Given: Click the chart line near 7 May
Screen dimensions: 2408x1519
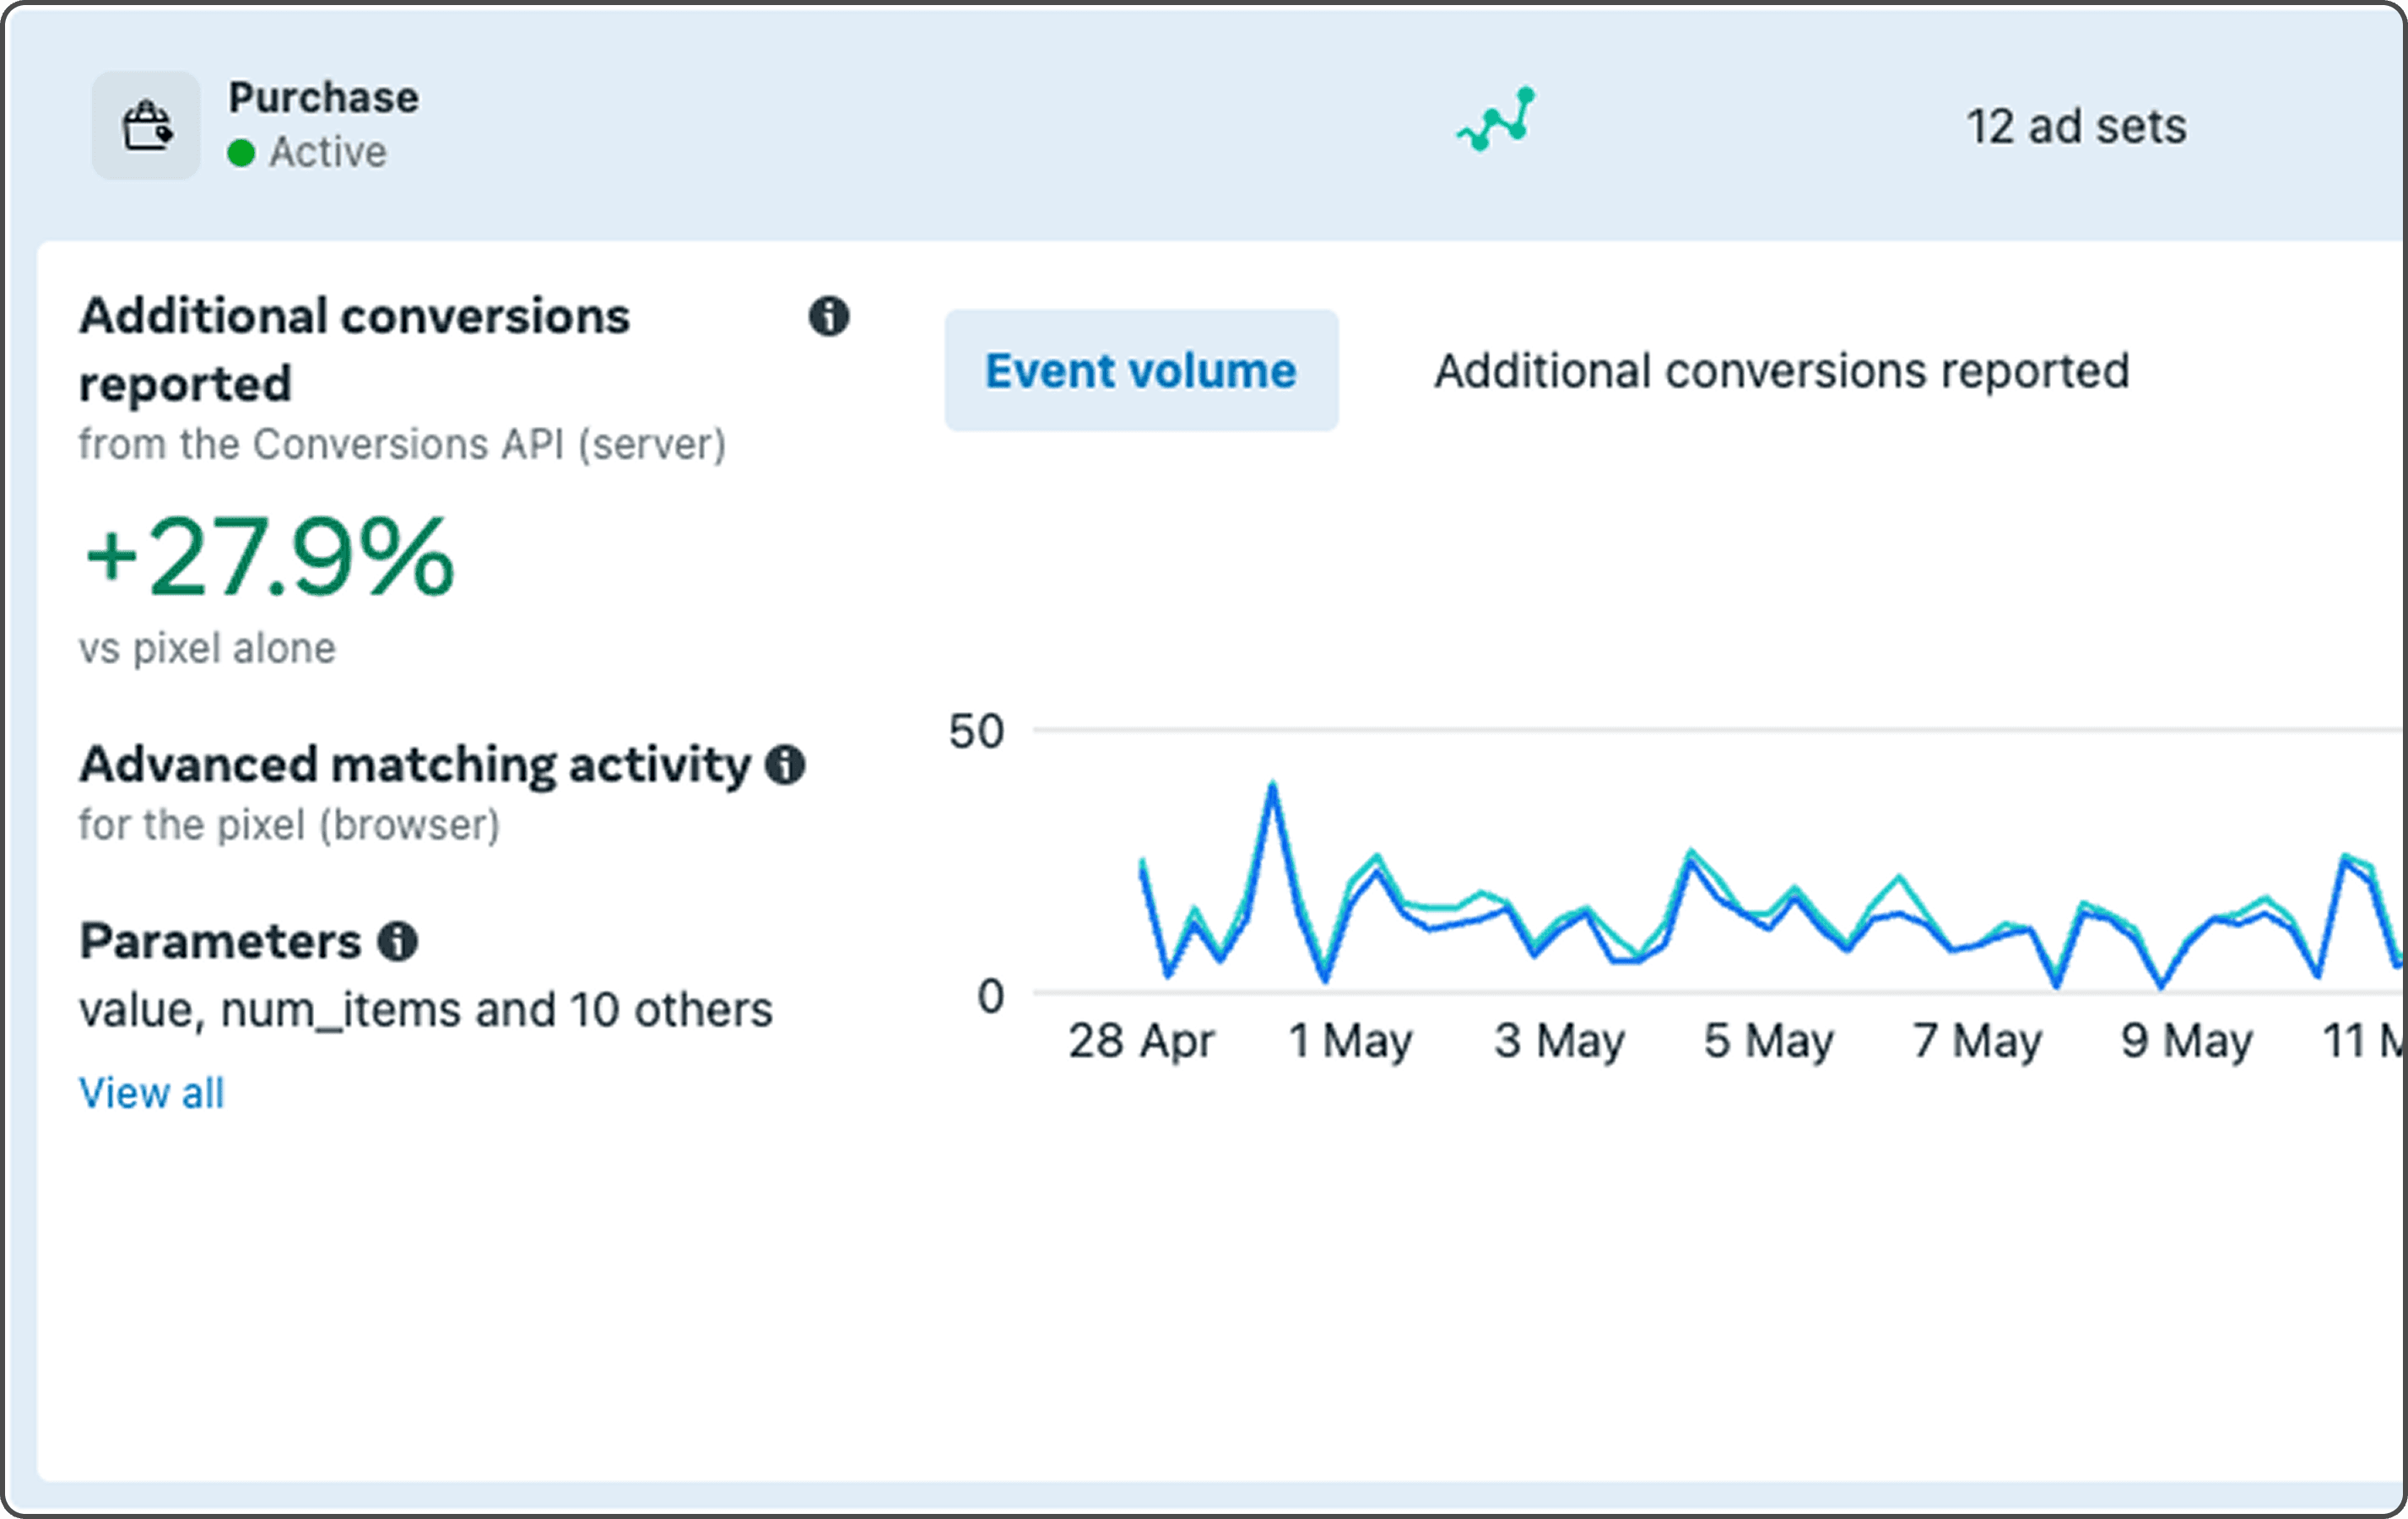Looking at the screenshot, I should point(1976,945).
